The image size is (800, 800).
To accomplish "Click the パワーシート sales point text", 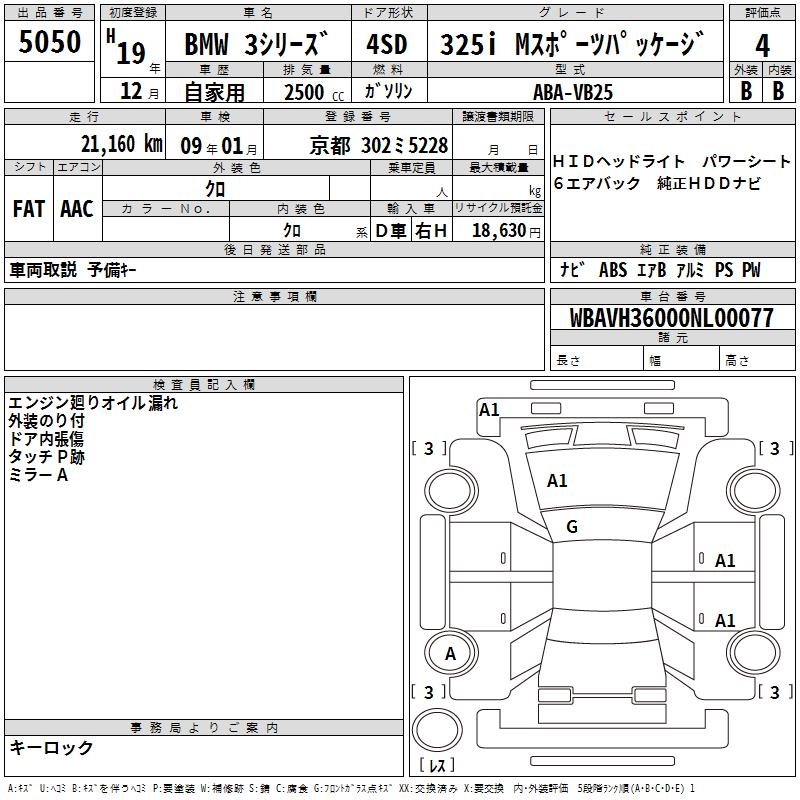I will 746,161.
